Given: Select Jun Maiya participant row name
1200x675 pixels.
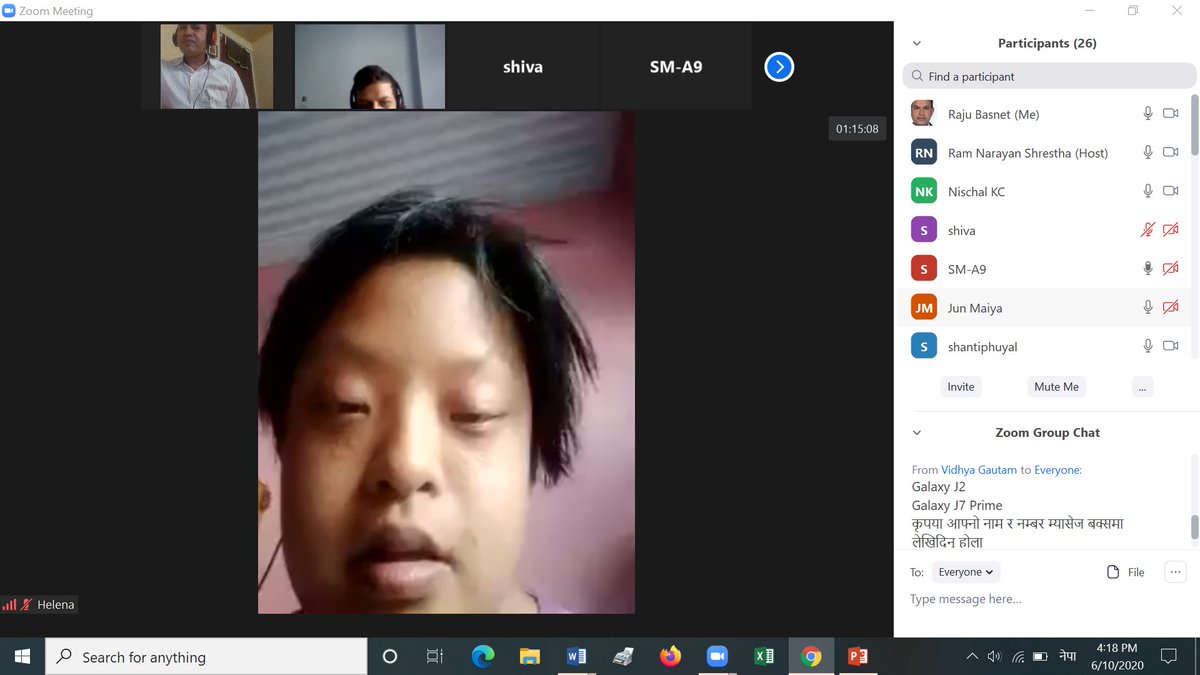Looking at the screenshot, I should 975,308.
